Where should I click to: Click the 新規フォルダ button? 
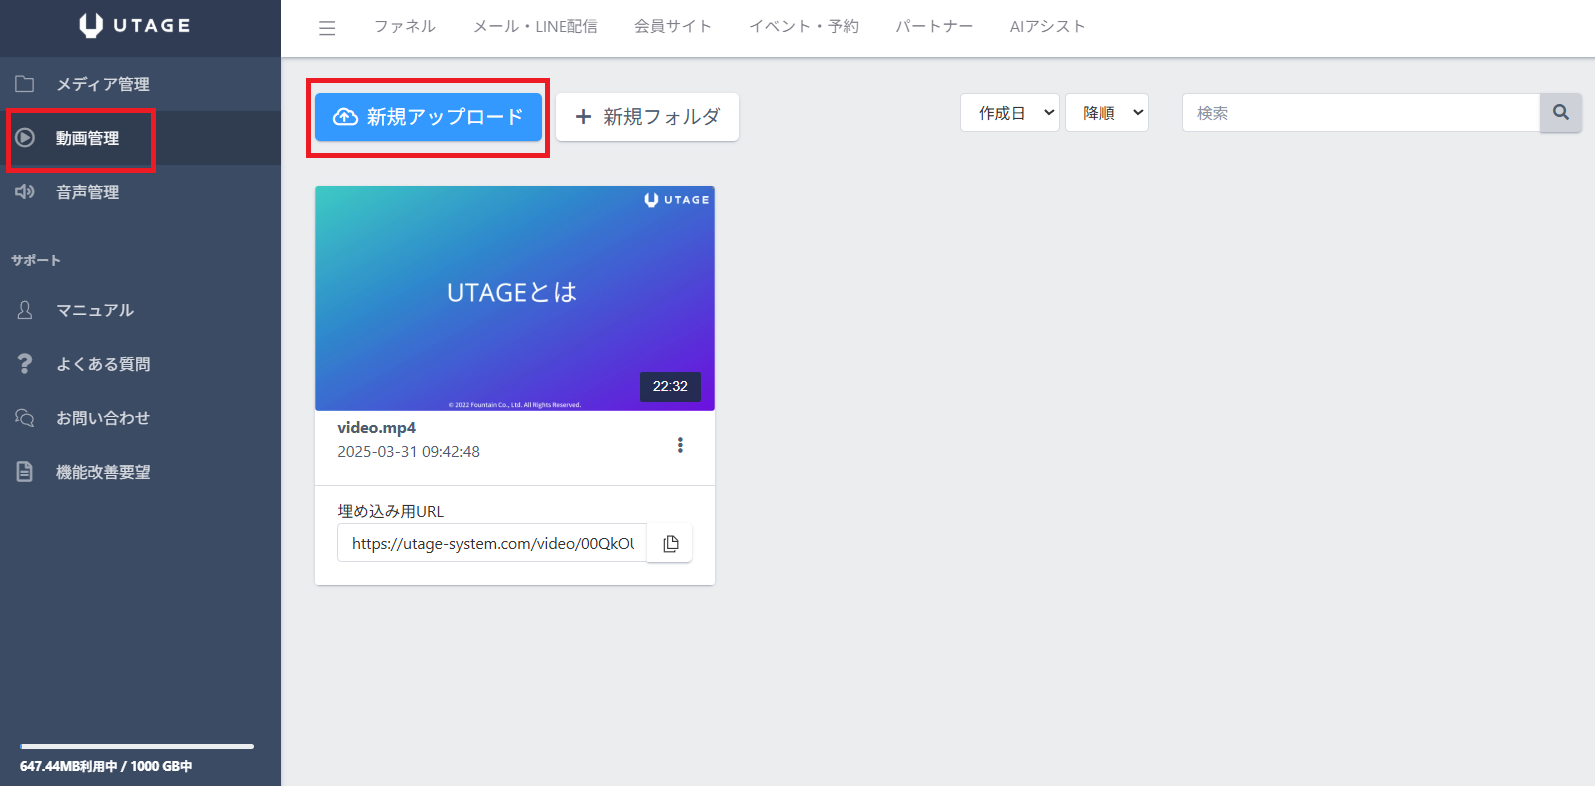click(x=647, y=117)
